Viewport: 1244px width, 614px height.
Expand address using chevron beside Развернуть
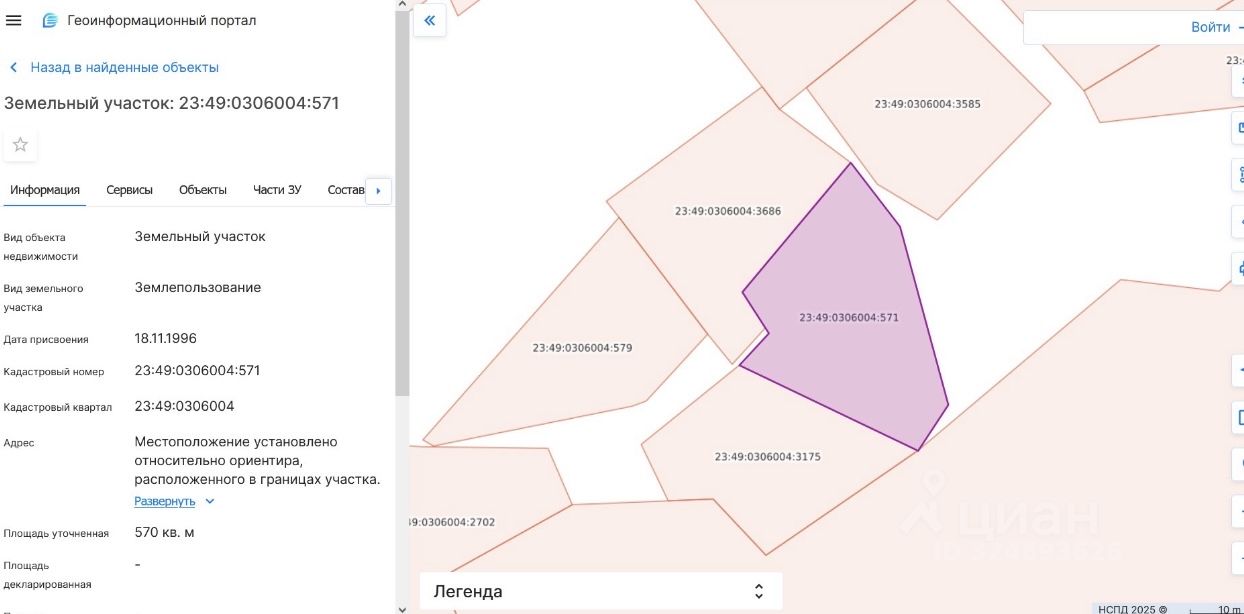[x=209, y=501]
